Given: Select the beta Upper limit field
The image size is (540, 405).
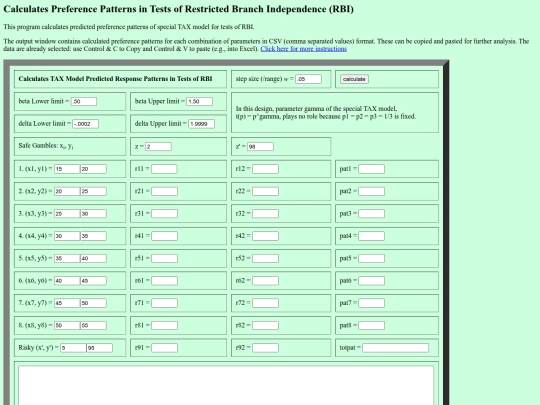Looking at the screenshot, I should (199, 102).
